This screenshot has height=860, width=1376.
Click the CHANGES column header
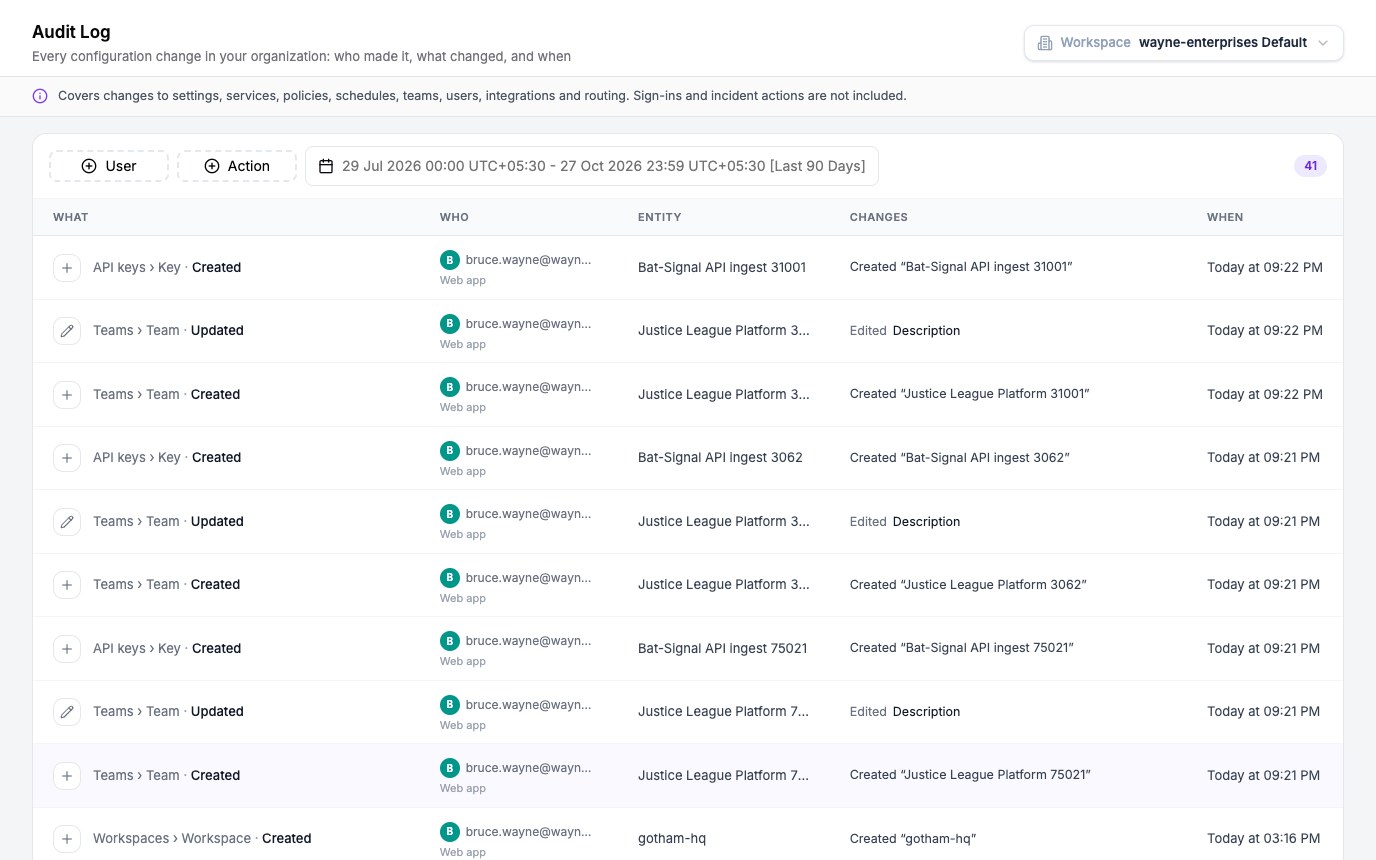pos(879,217)
